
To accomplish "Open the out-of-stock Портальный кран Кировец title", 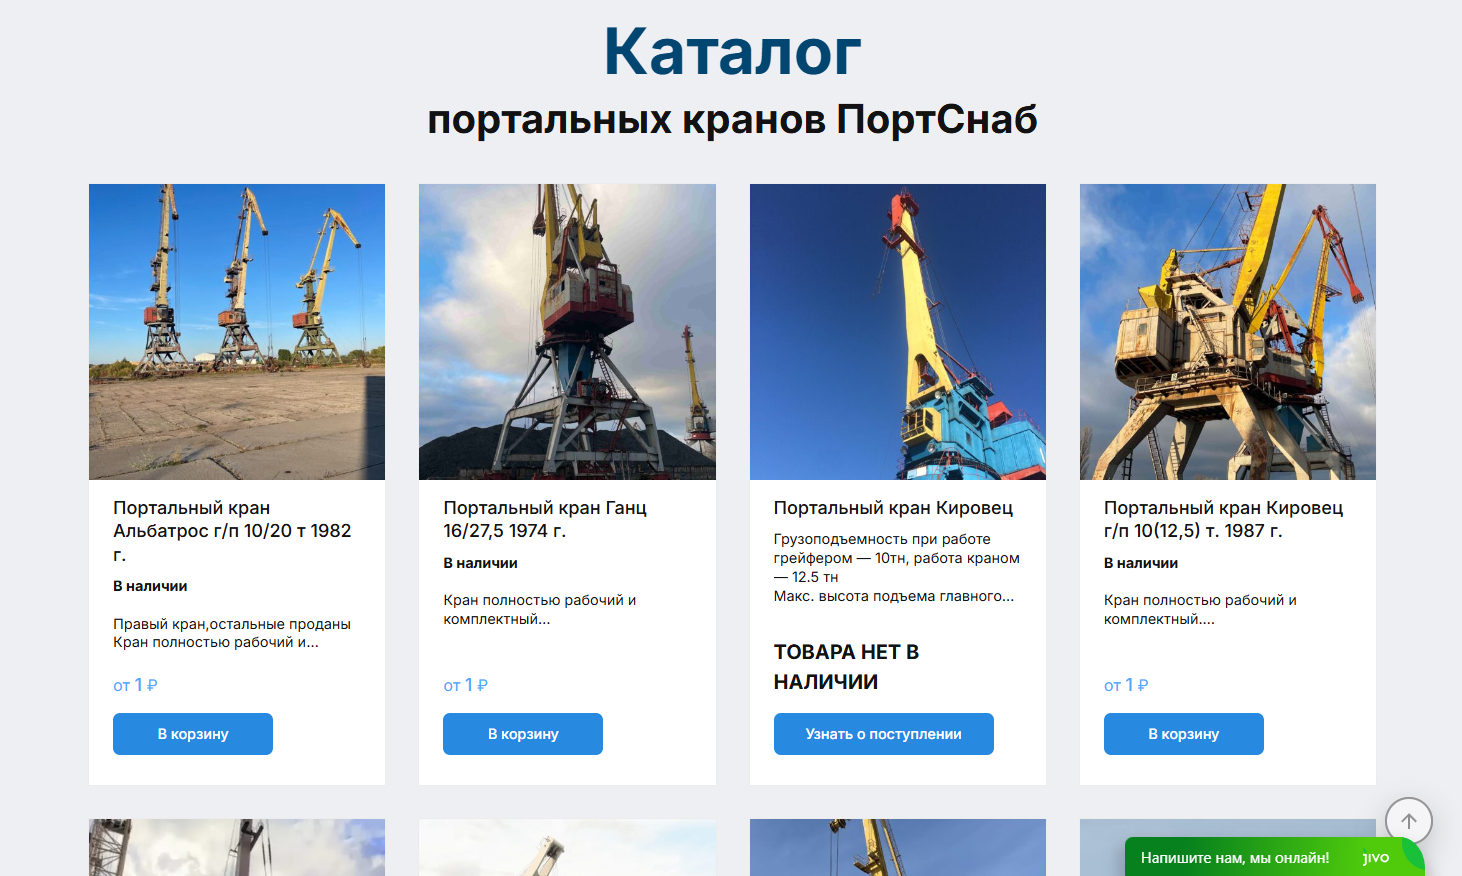I will click(893, 508).
